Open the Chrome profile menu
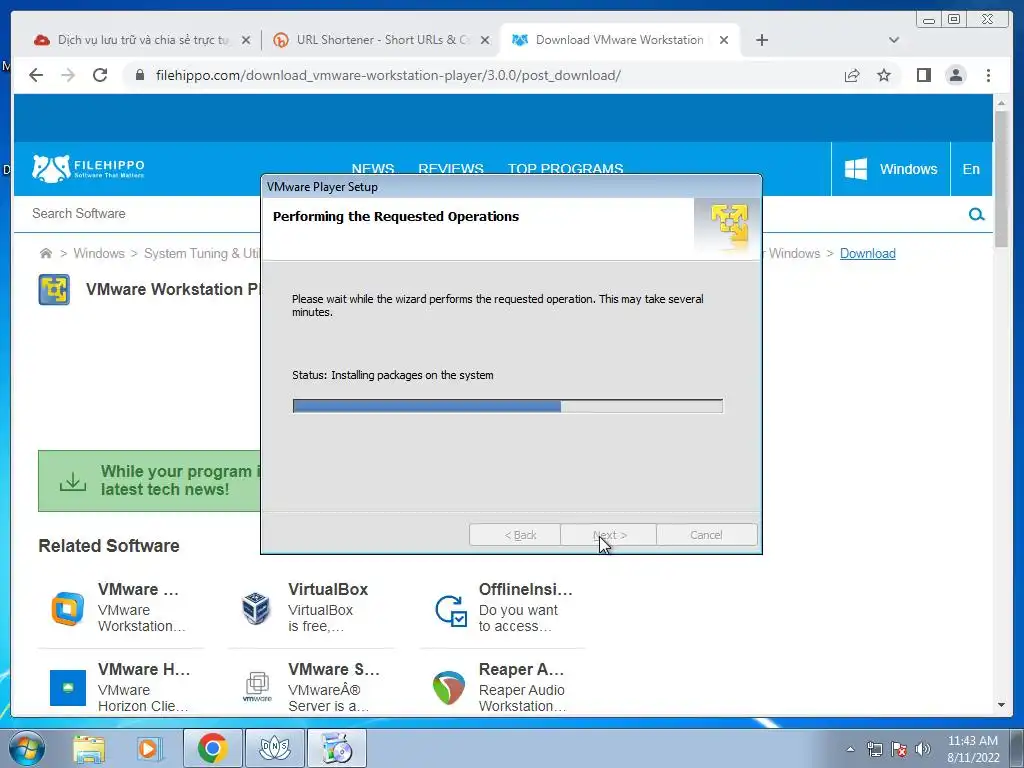 (955, 75)
